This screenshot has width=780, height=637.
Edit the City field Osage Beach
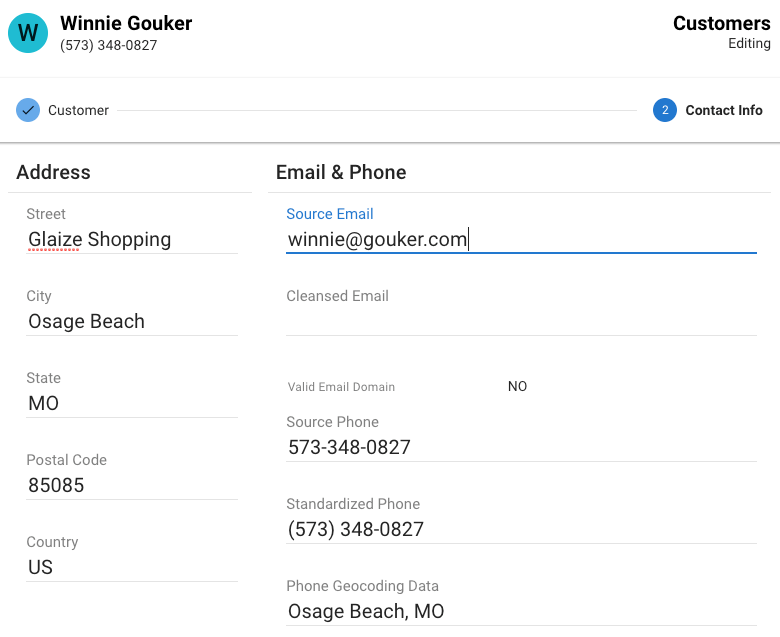(132, 322)
